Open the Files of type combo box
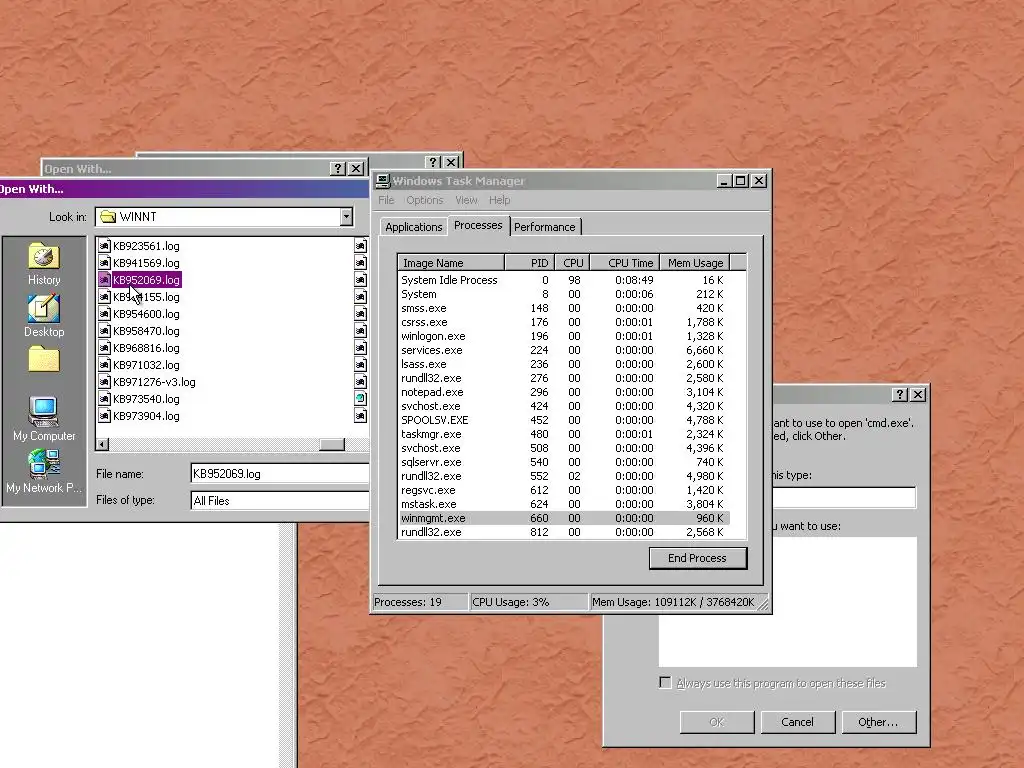Screen dimensions: 1024x768 click(x=280, y=501)
